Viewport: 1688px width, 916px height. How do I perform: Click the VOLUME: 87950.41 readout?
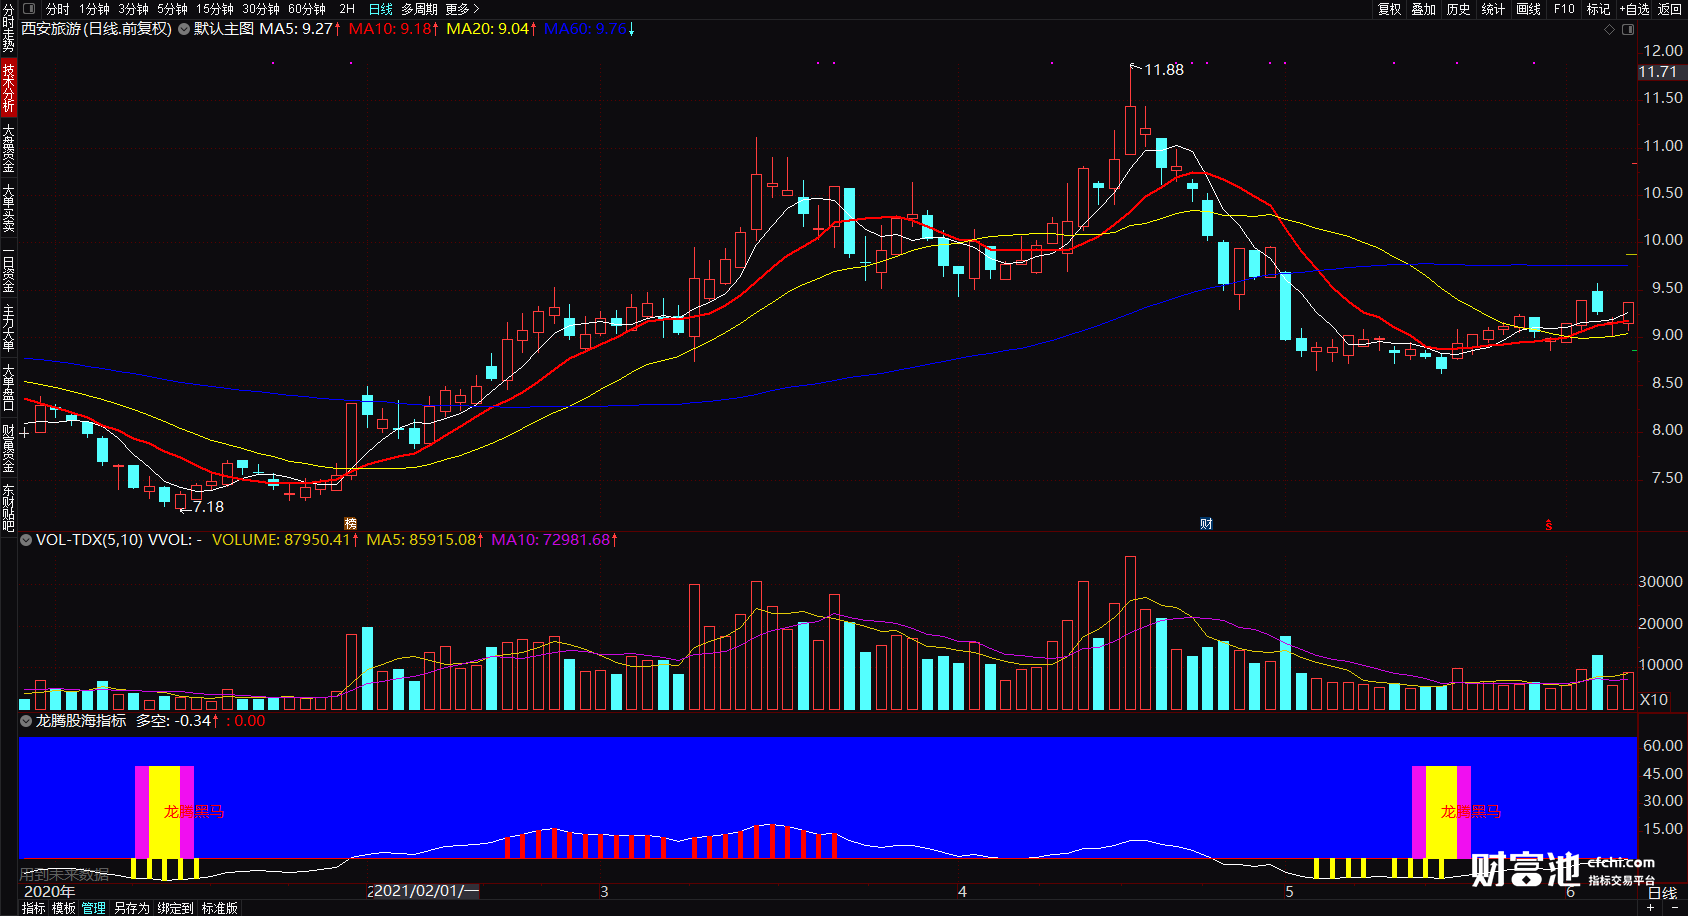coord(285,540)
